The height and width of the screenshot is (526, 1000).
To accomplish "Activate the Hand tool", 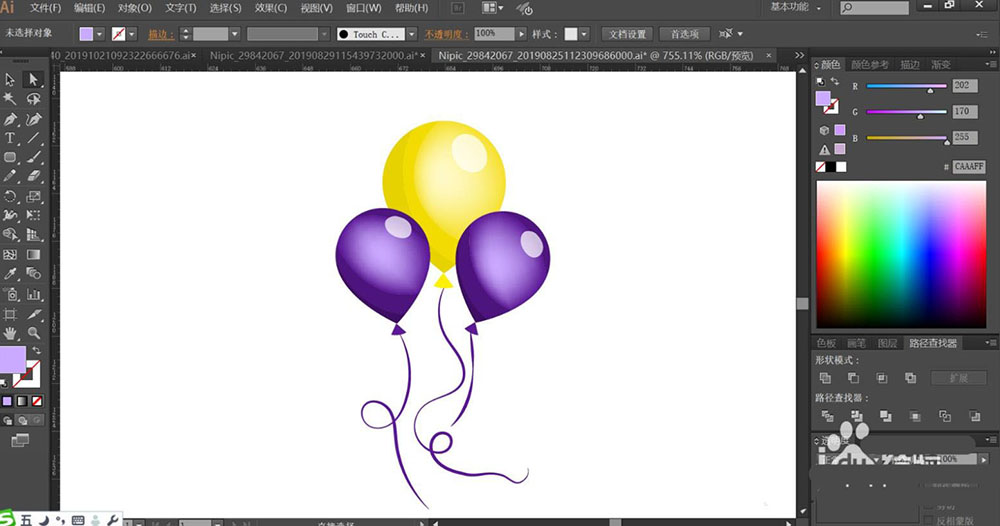I will tap(10, 332).
